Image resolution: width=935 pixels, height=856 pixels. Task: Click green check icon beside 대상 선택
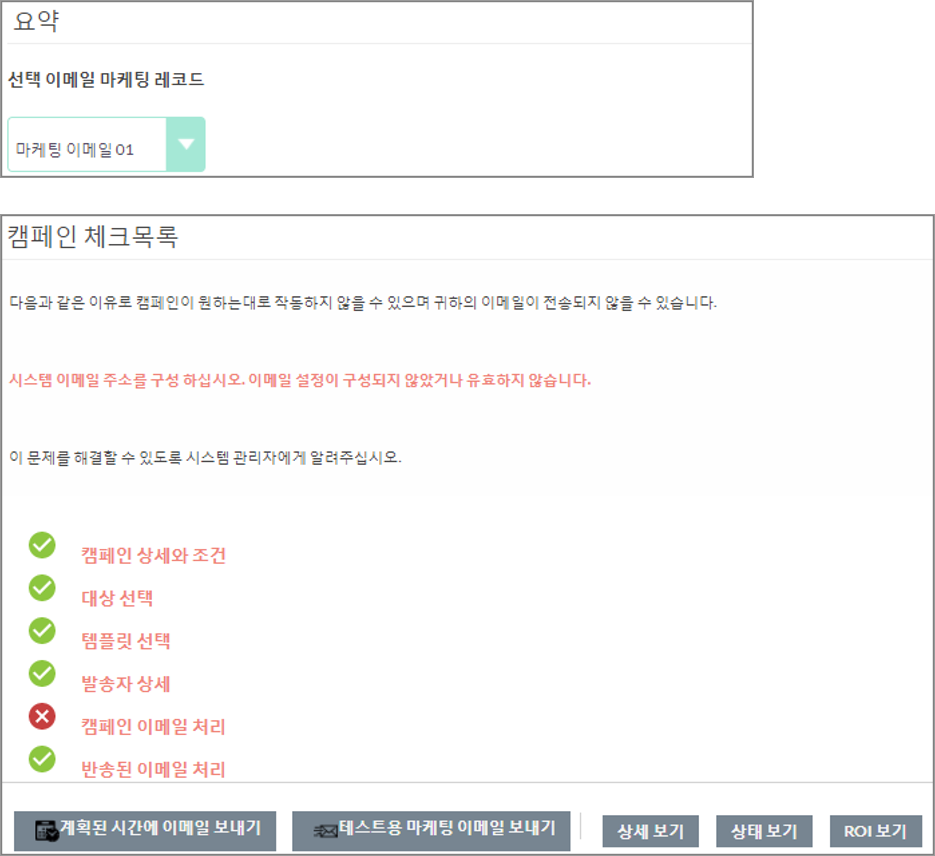tap(42, 588)
